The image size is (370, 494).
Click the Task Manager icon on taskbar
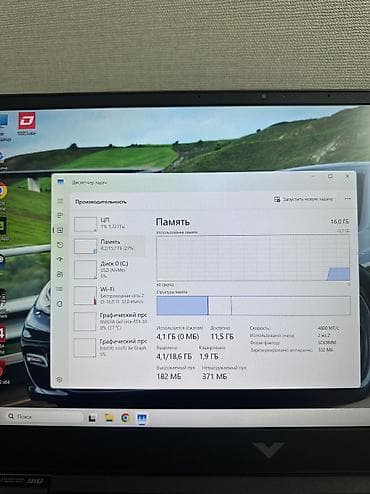tap(142, 418)
